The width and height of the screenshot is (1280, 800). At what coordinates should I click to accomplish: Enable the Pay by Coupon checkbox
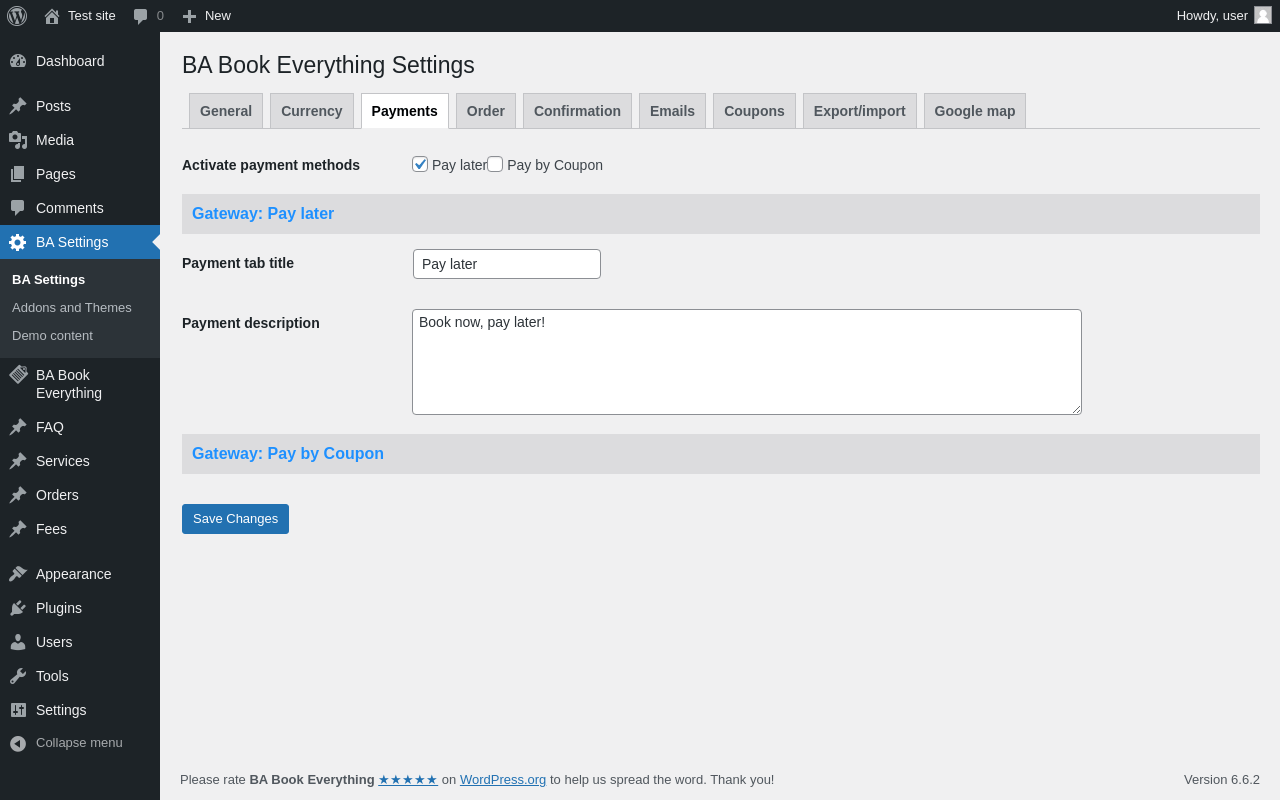[495, 164]
